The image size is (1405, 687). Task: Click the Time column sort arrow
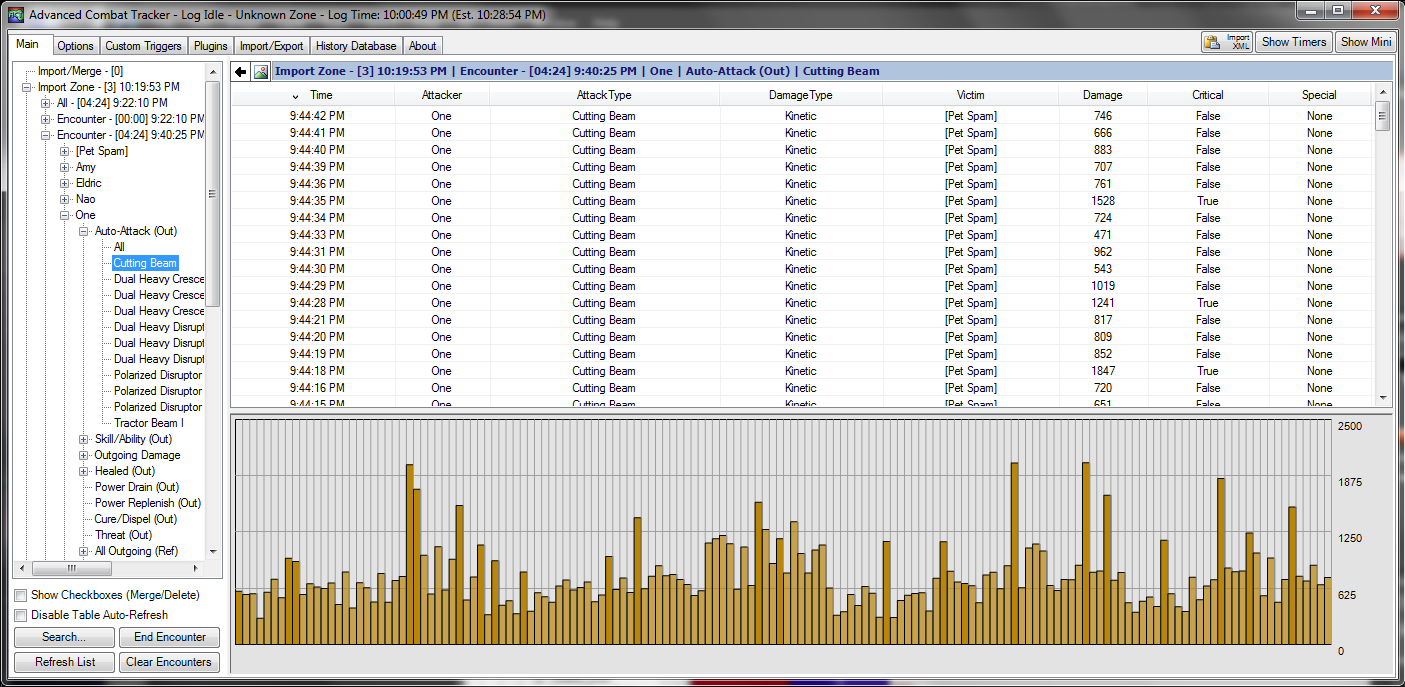(296, 96)
